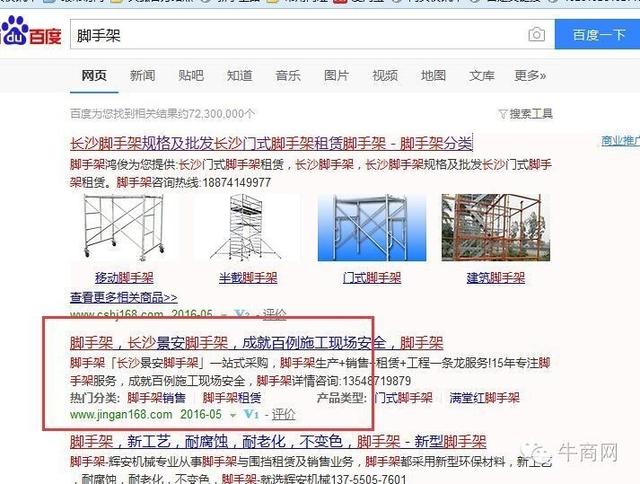Viewport: 640px width, 484px height.
Task: Click the V2 credibility badge for cshj168.com
Action: tap(242, 313)
